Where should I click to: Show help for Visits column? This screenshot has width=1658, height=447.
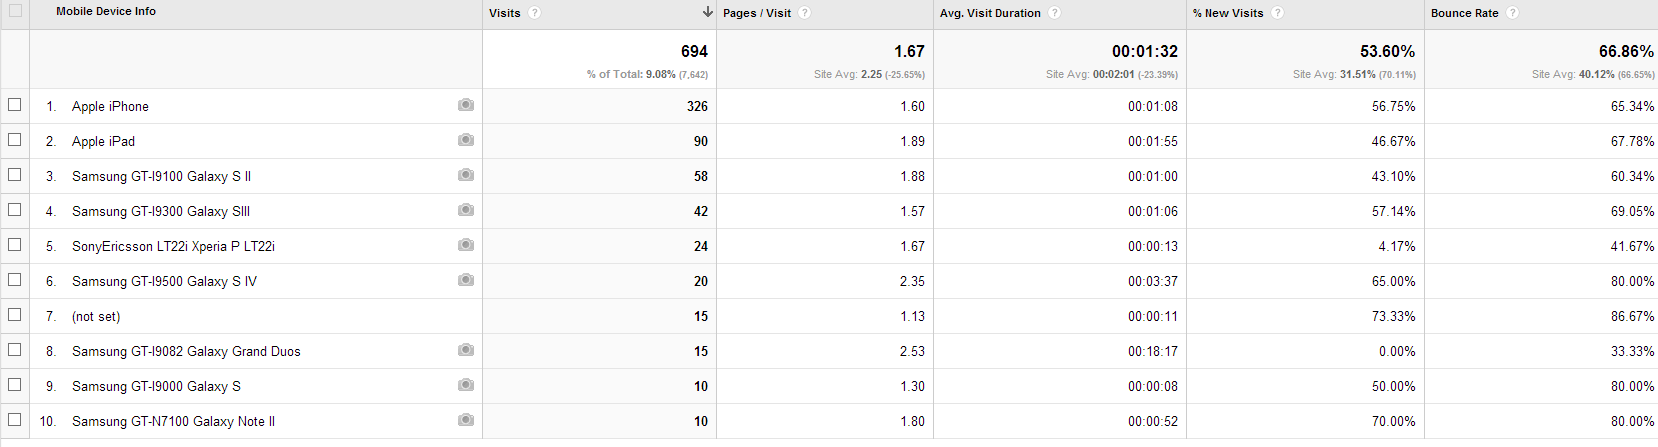(535, 13)
